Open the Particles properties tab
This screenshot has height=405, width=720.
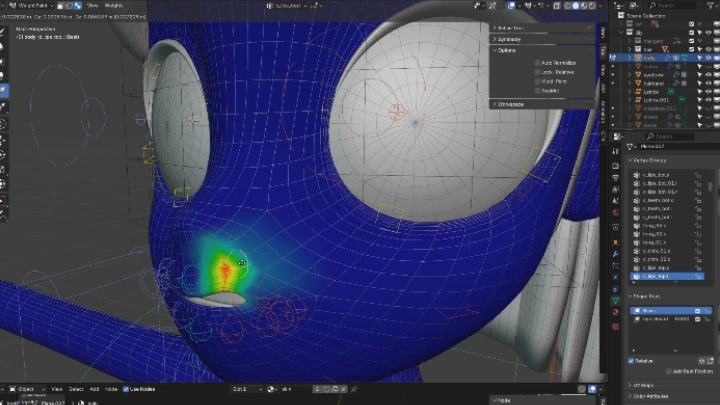(x=616, y=265)
